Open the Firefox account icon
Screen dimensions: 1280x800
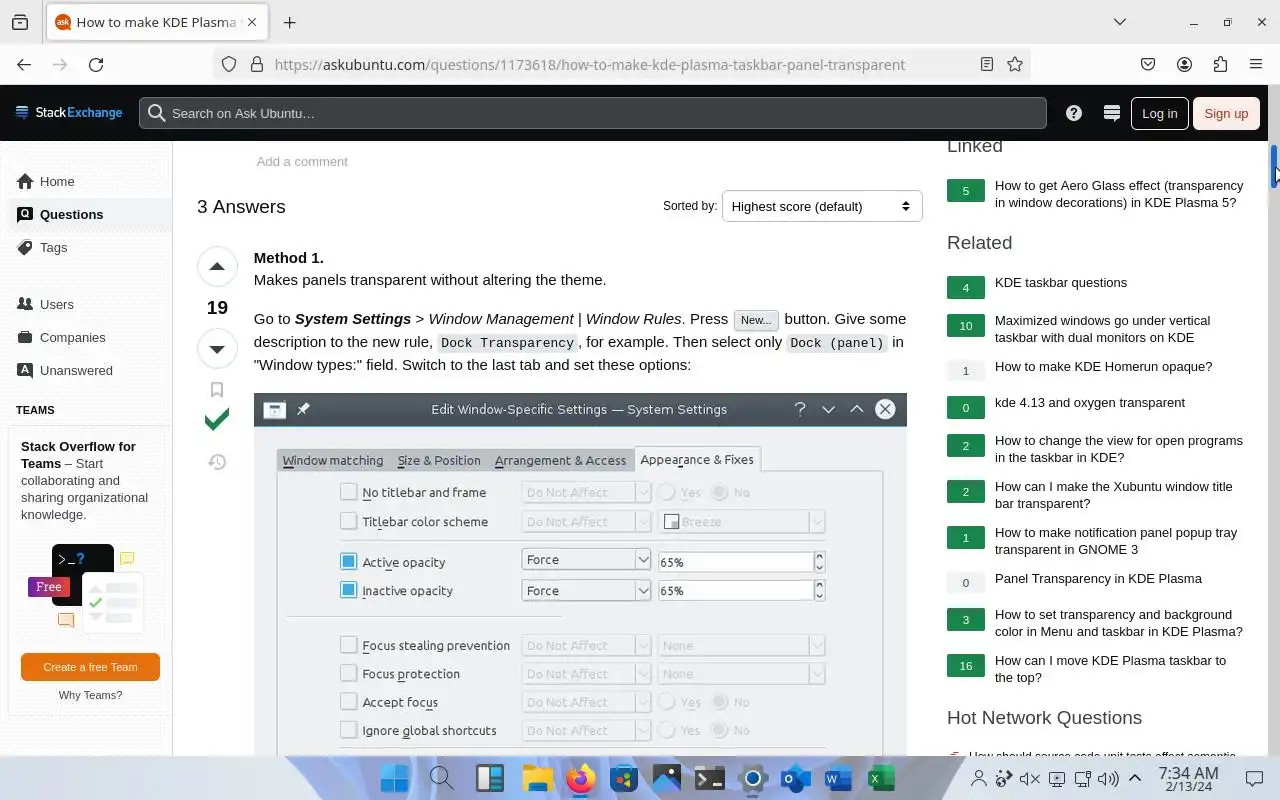click(x=1184, y=64)
